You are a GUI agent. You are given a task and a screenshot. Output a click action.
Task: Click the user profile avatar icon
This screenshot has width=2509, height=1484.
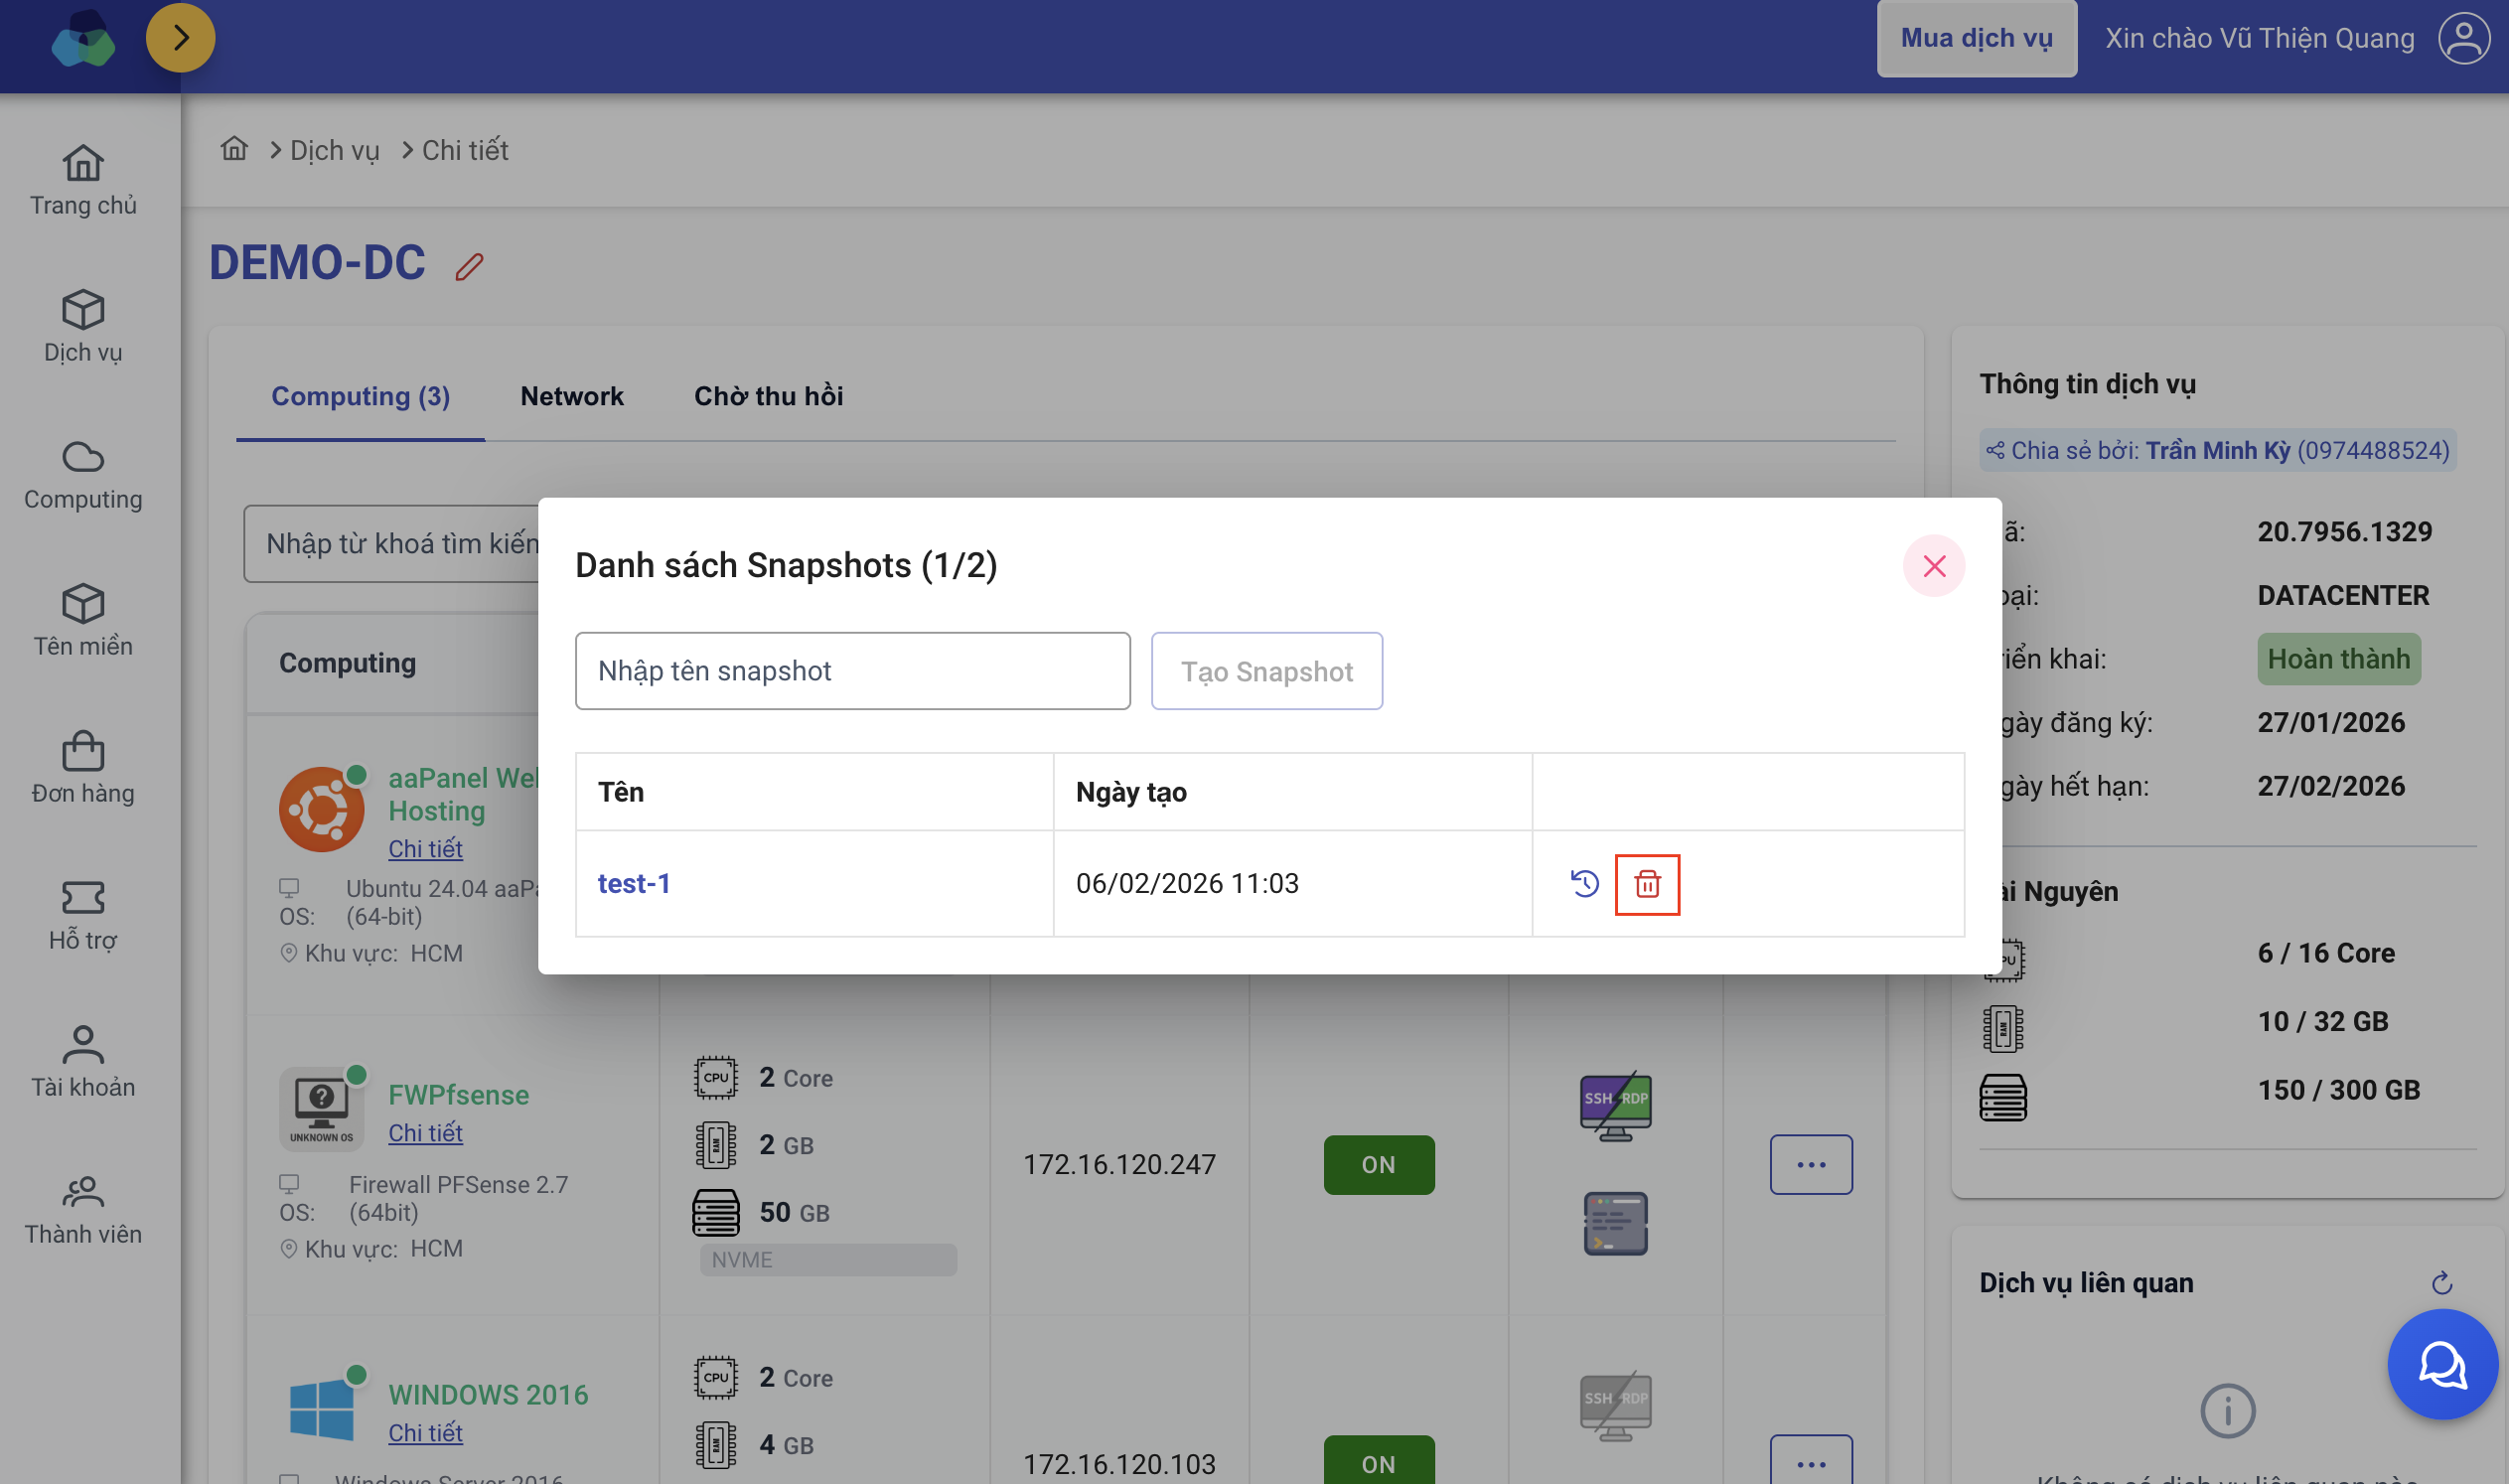tap(2463, 38)
